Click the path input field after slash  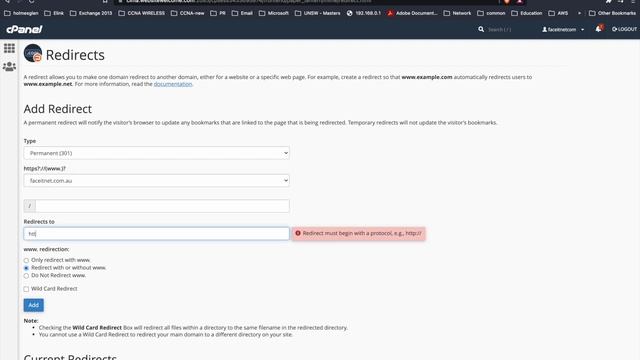click(x=162, y=206)
